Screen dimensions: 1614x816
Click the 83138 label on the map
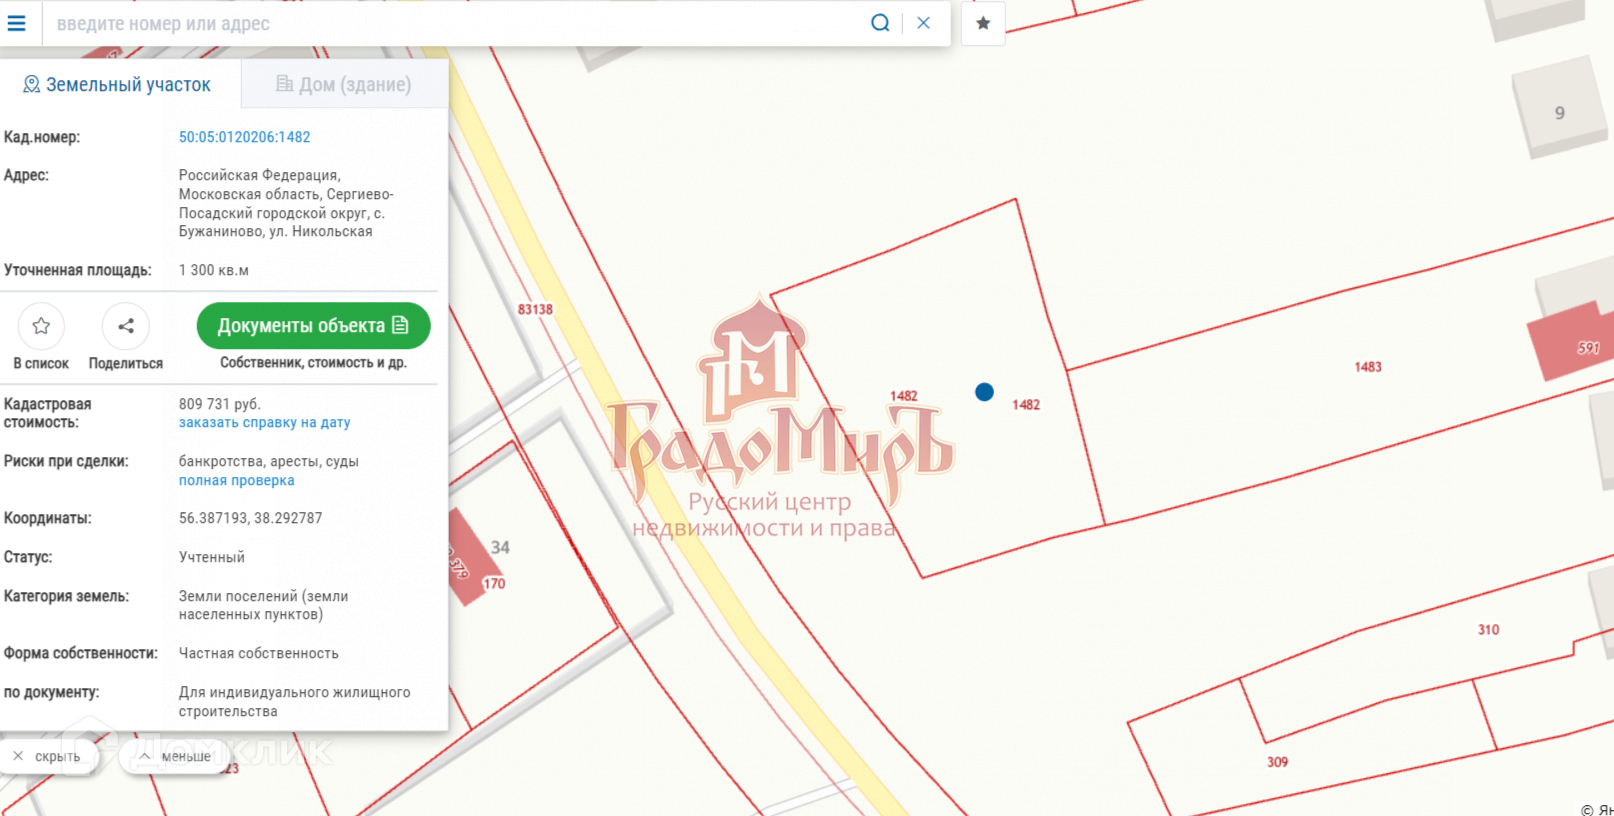[535, 310]
